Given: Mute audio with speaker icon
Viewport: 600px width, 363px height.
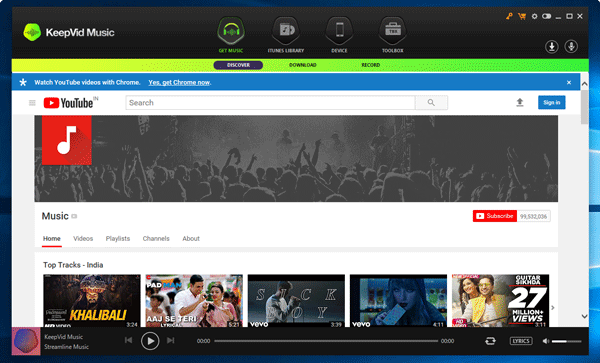Looking at the screenshot, I should (x=546, y=341).
